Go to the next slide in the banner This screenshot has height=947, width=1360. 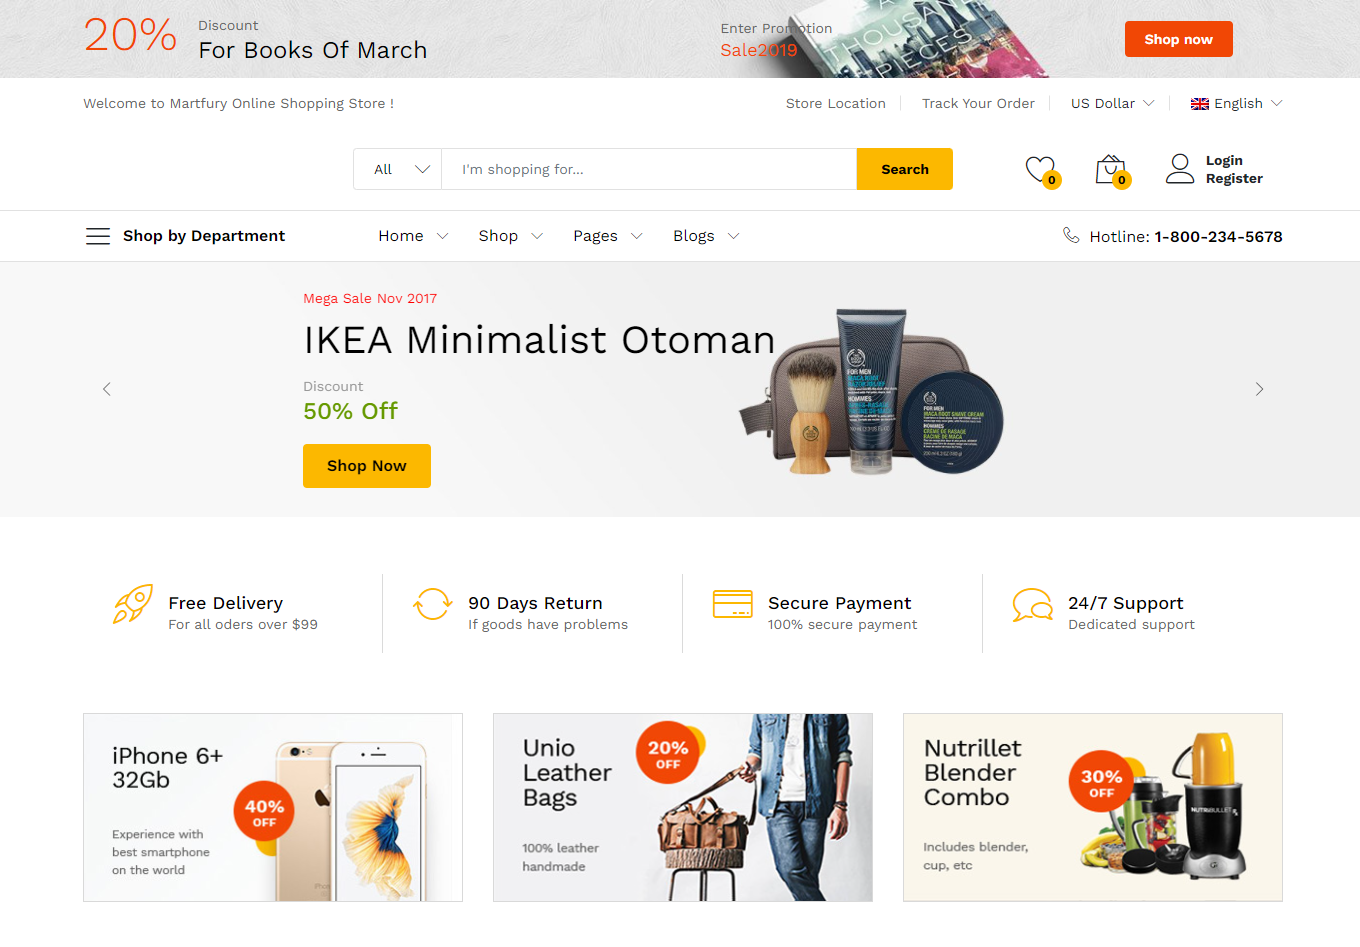1259,389
